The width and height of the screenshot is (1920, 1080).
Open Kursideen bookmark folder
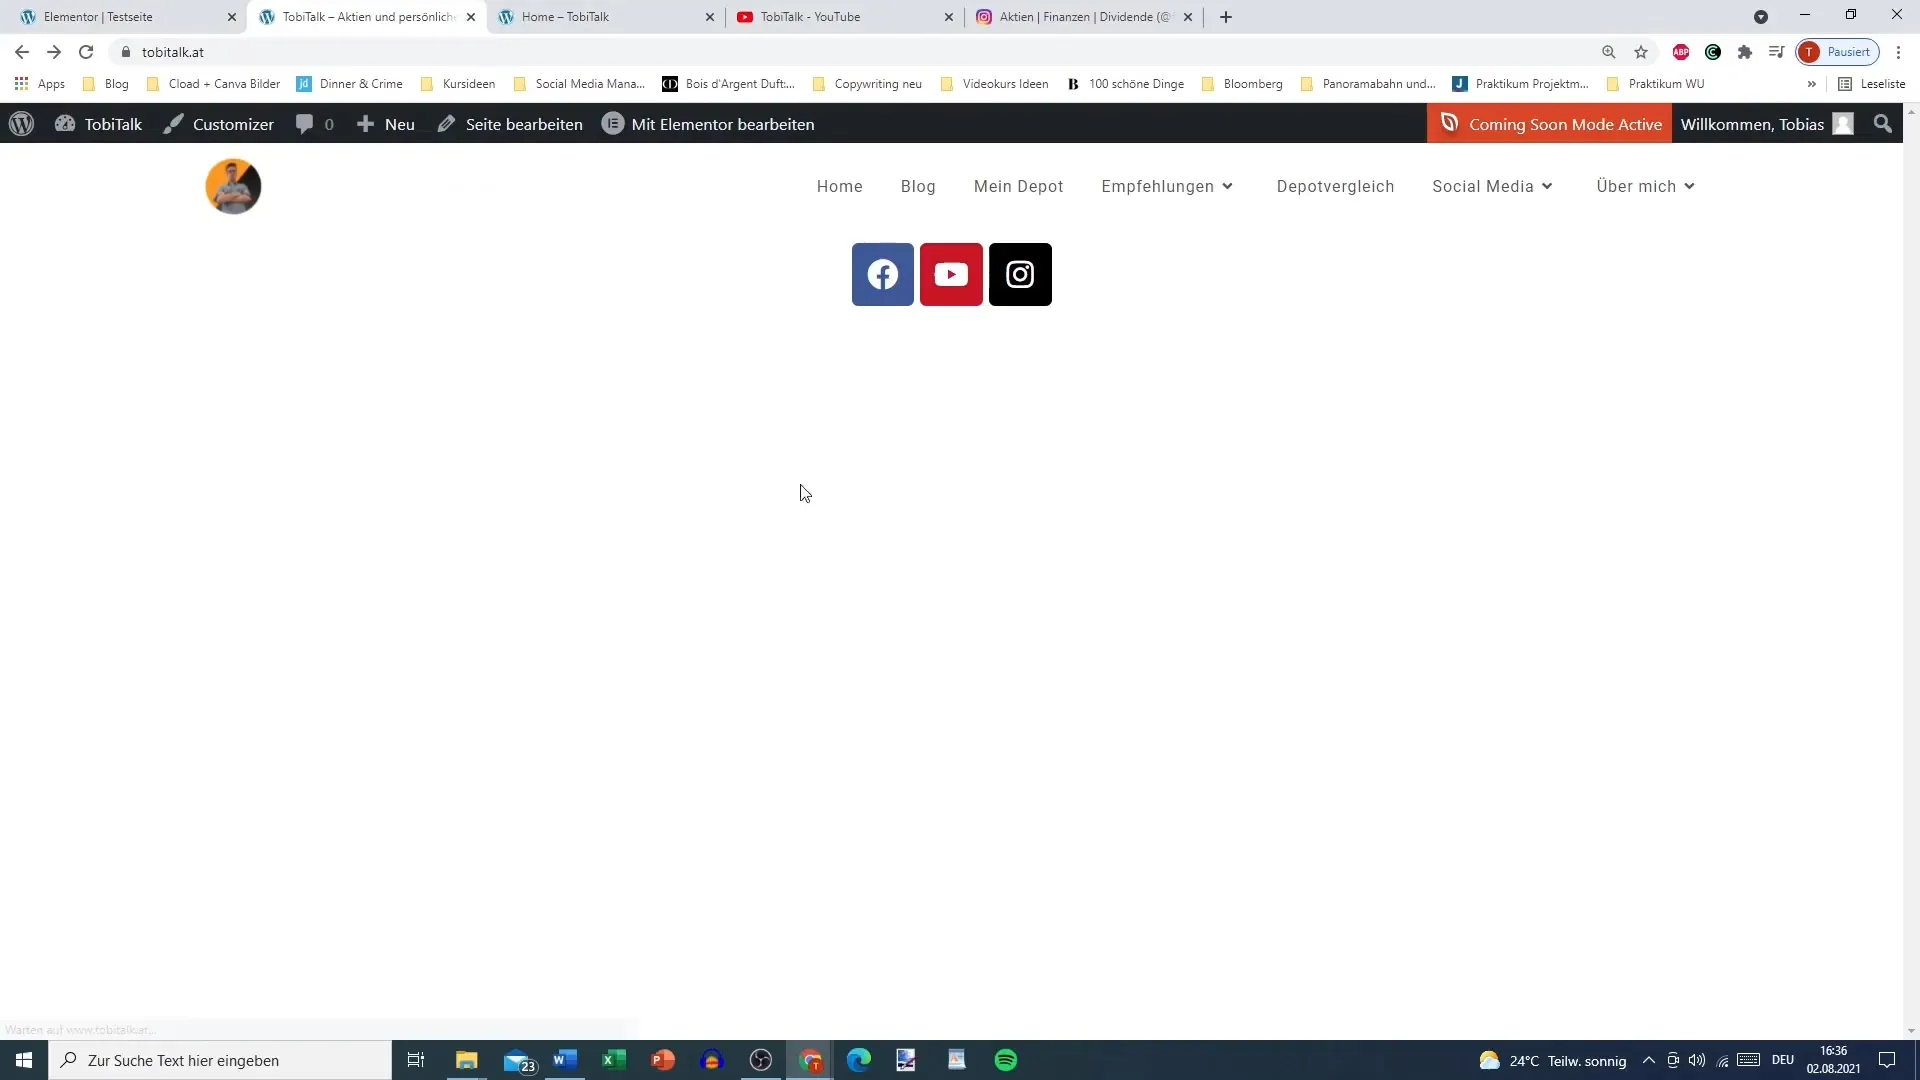click(458, 84)
